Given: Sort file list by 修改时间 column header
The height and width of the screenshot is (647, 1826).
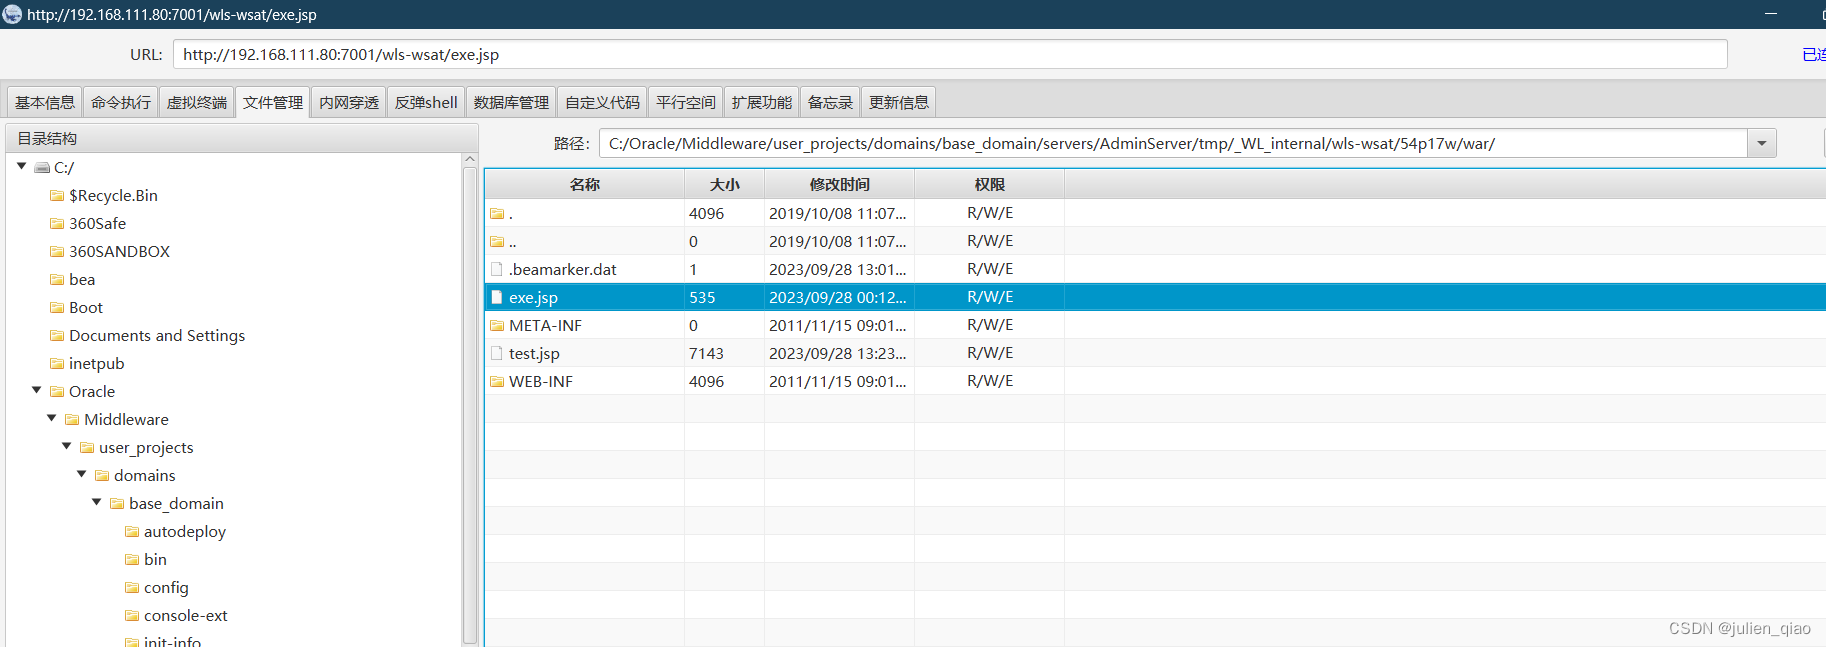Looking at the screenshot, I should click(x=840, y=185).
